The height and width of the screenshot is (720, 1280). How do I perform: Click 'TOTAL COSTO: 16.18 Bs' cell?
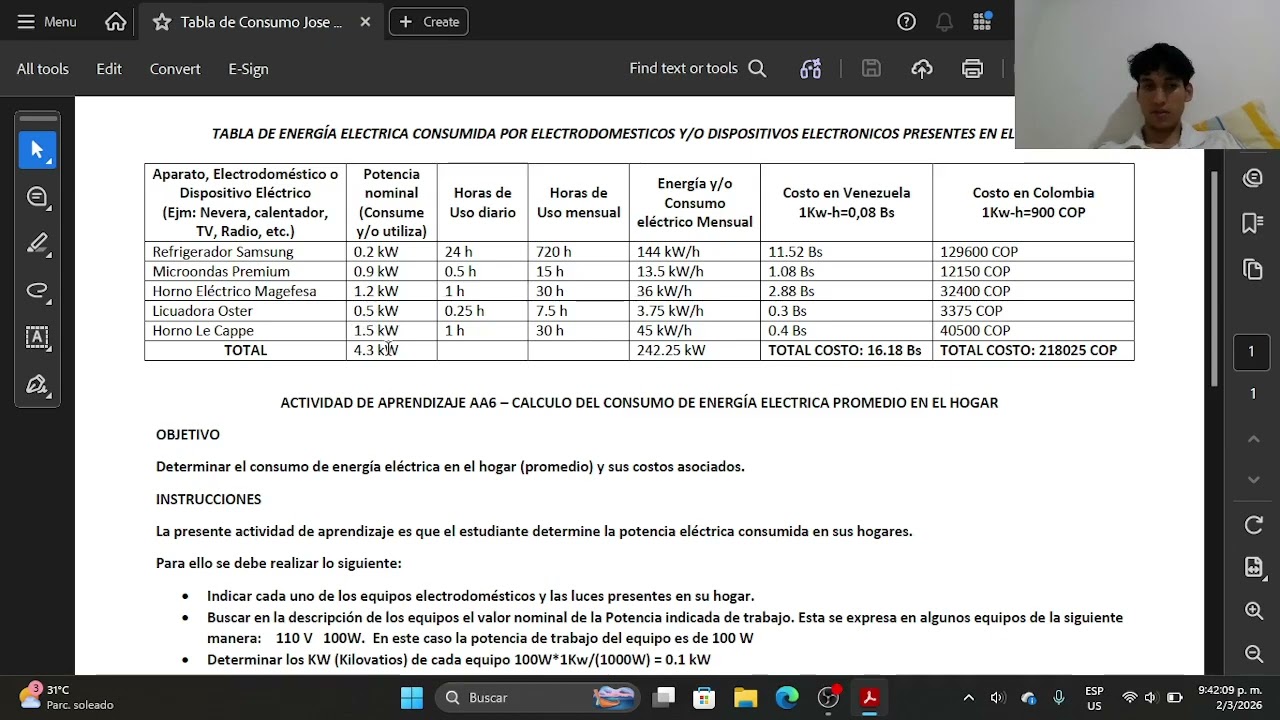click(x=846, y=350)
